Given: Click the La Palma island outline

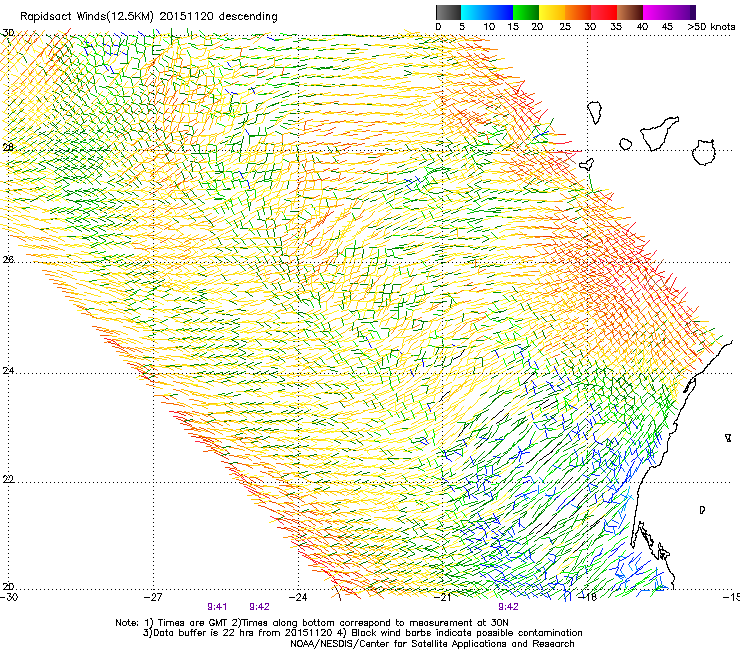Looking at the screenshot, I should click(x=595, y=112).
